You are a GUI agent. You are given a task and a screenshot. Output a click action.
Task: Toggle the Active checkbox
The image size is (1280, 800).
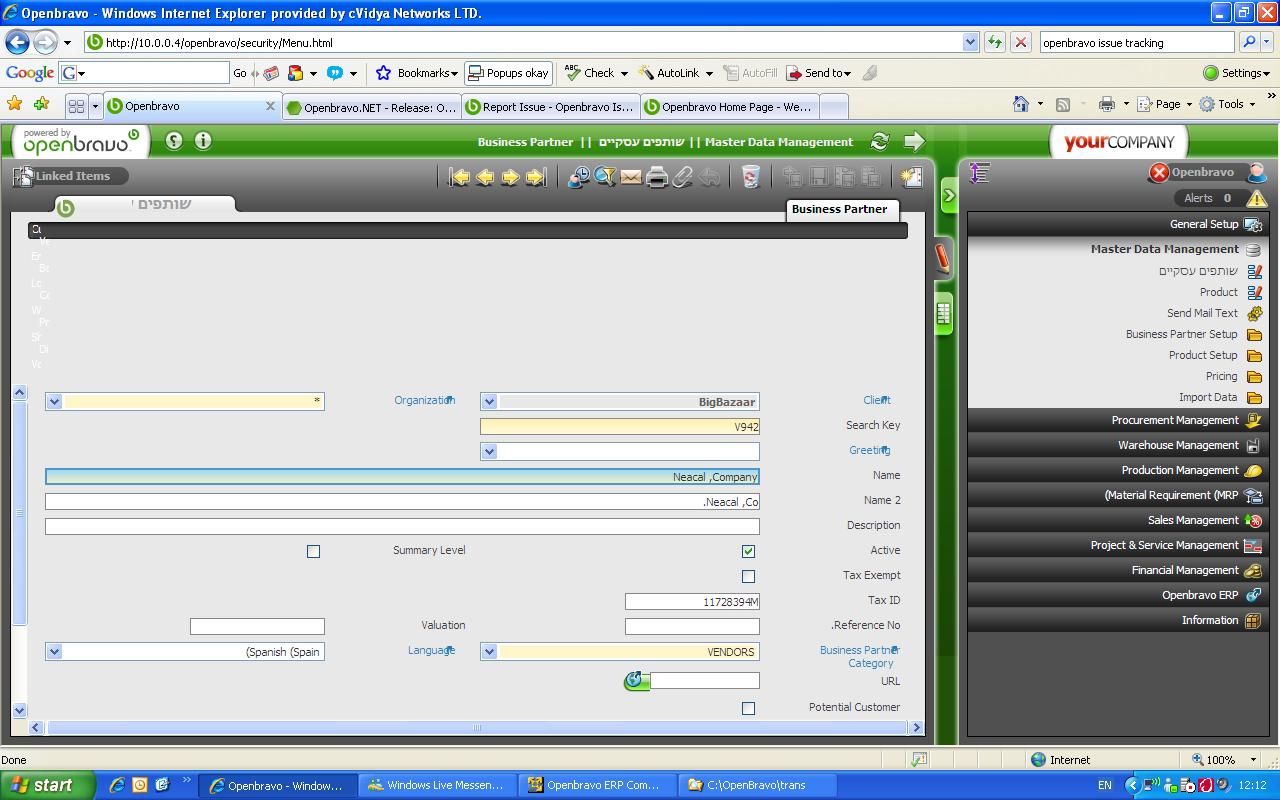[748, 551]
